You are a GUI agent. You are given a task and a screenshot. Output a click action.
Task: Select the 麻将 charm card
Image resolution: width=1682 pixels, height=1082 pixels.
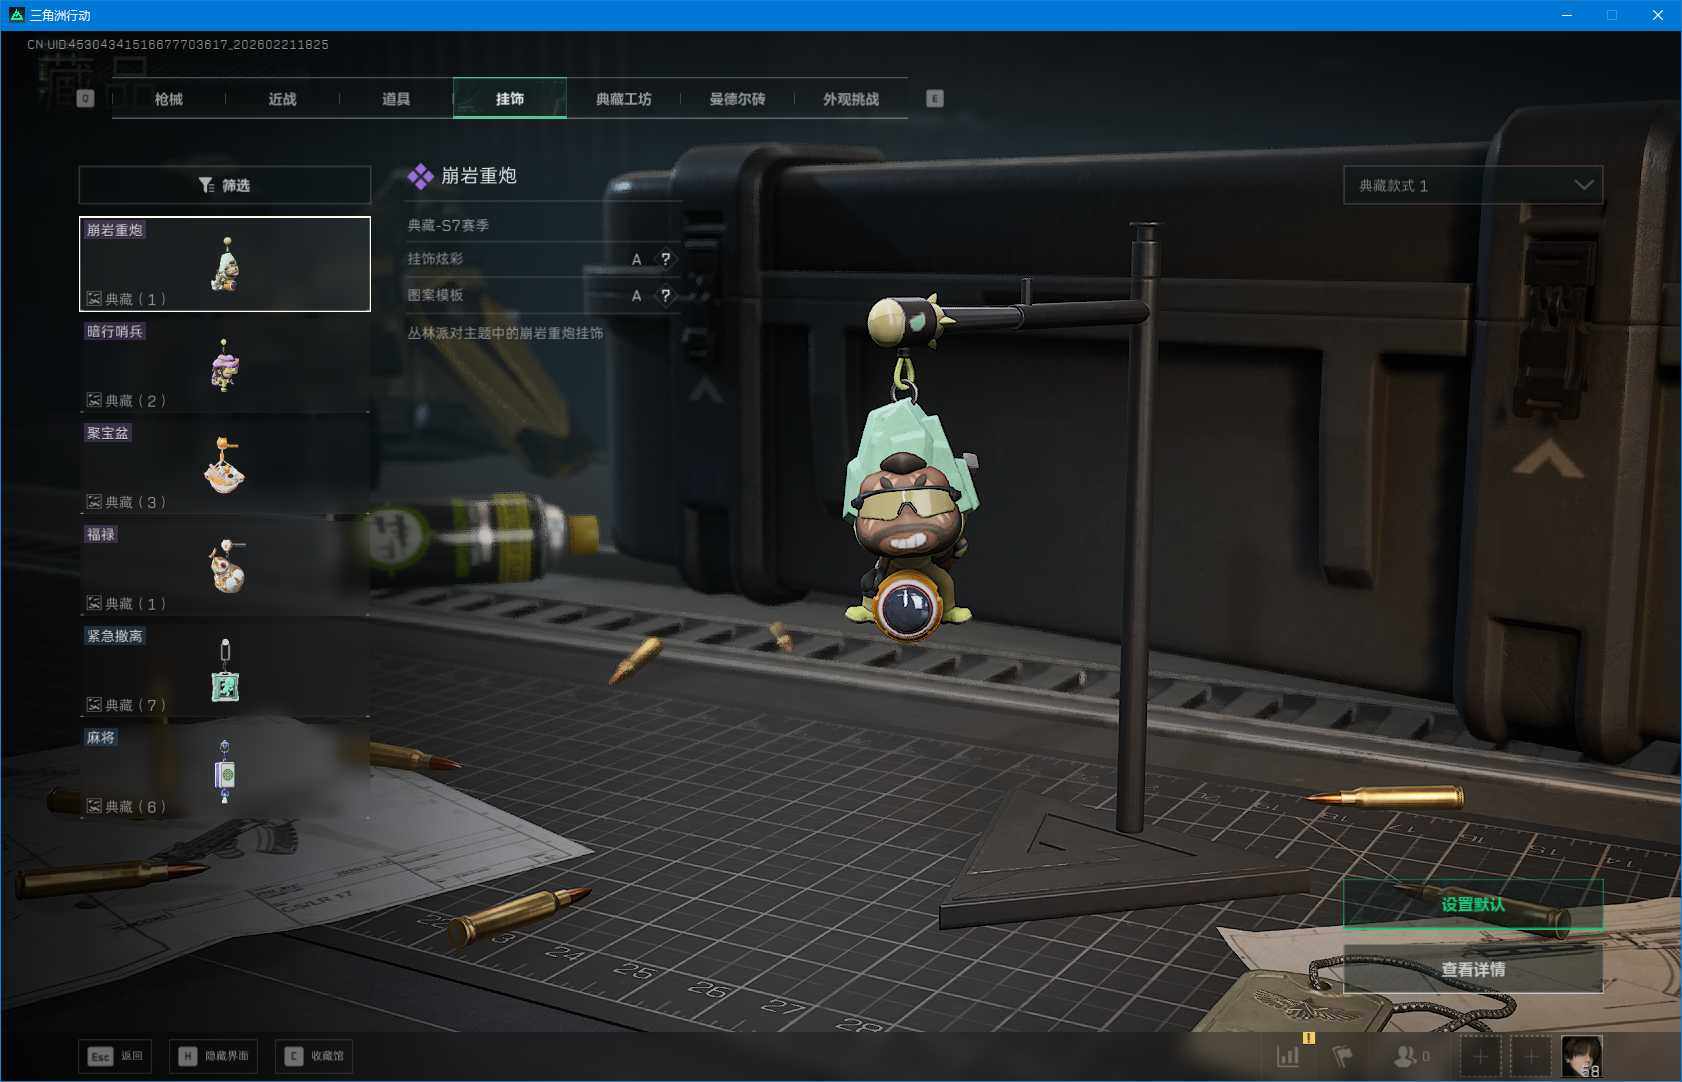[225, 772]
